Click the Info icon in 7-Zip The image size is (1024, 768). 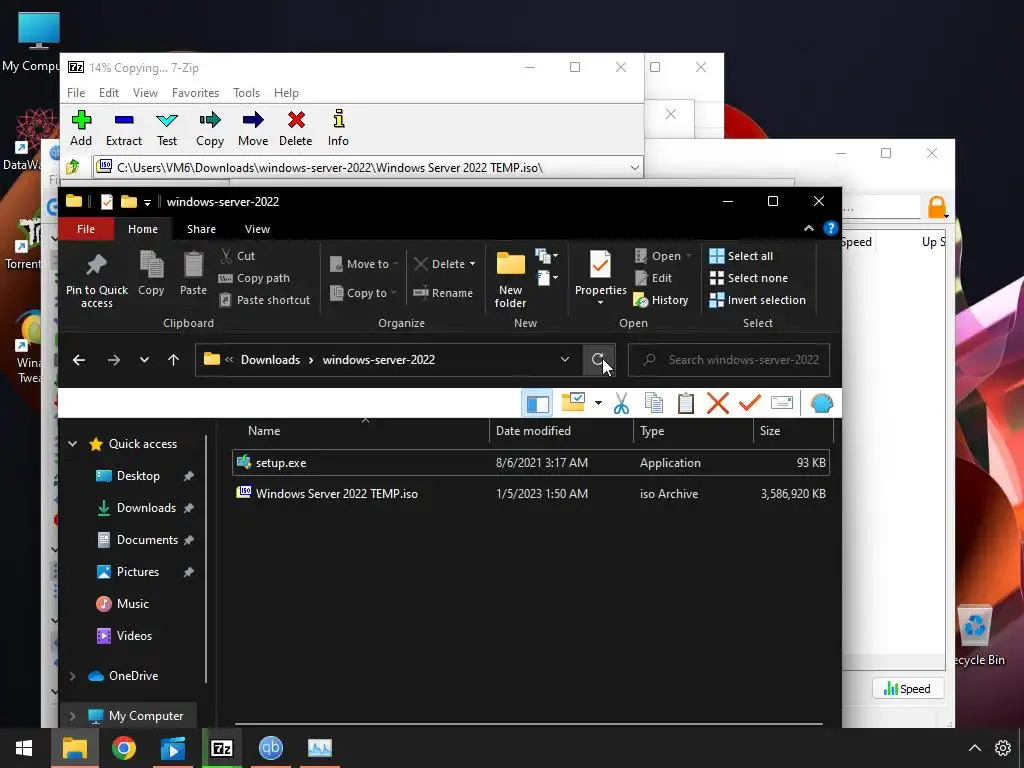click(x=338, y=119)
